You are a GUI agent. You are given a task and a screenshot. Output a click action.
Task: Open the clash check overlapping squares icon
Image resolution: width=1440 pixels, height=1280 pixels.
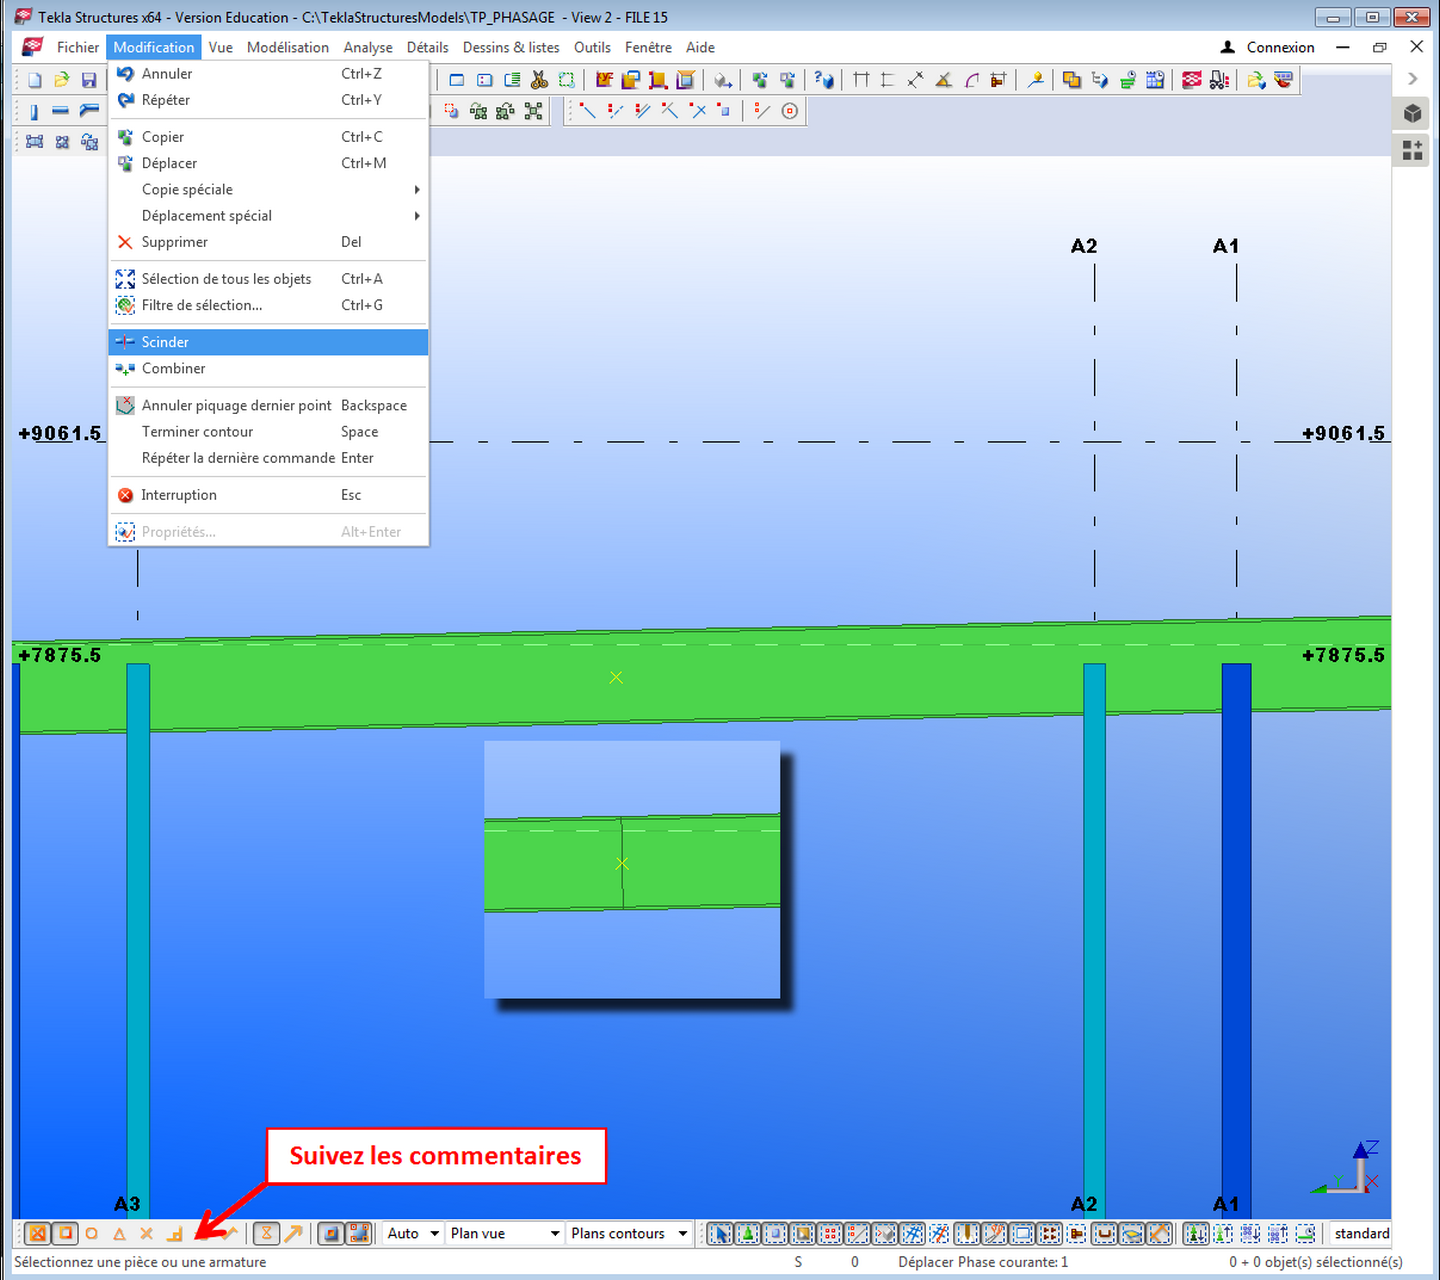point(1072,80)
